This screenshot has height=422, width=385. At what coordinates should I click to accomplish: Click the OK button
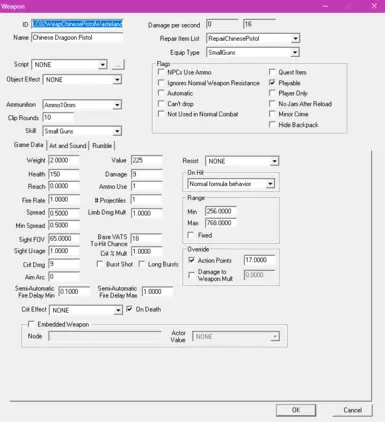coord(296,410)
